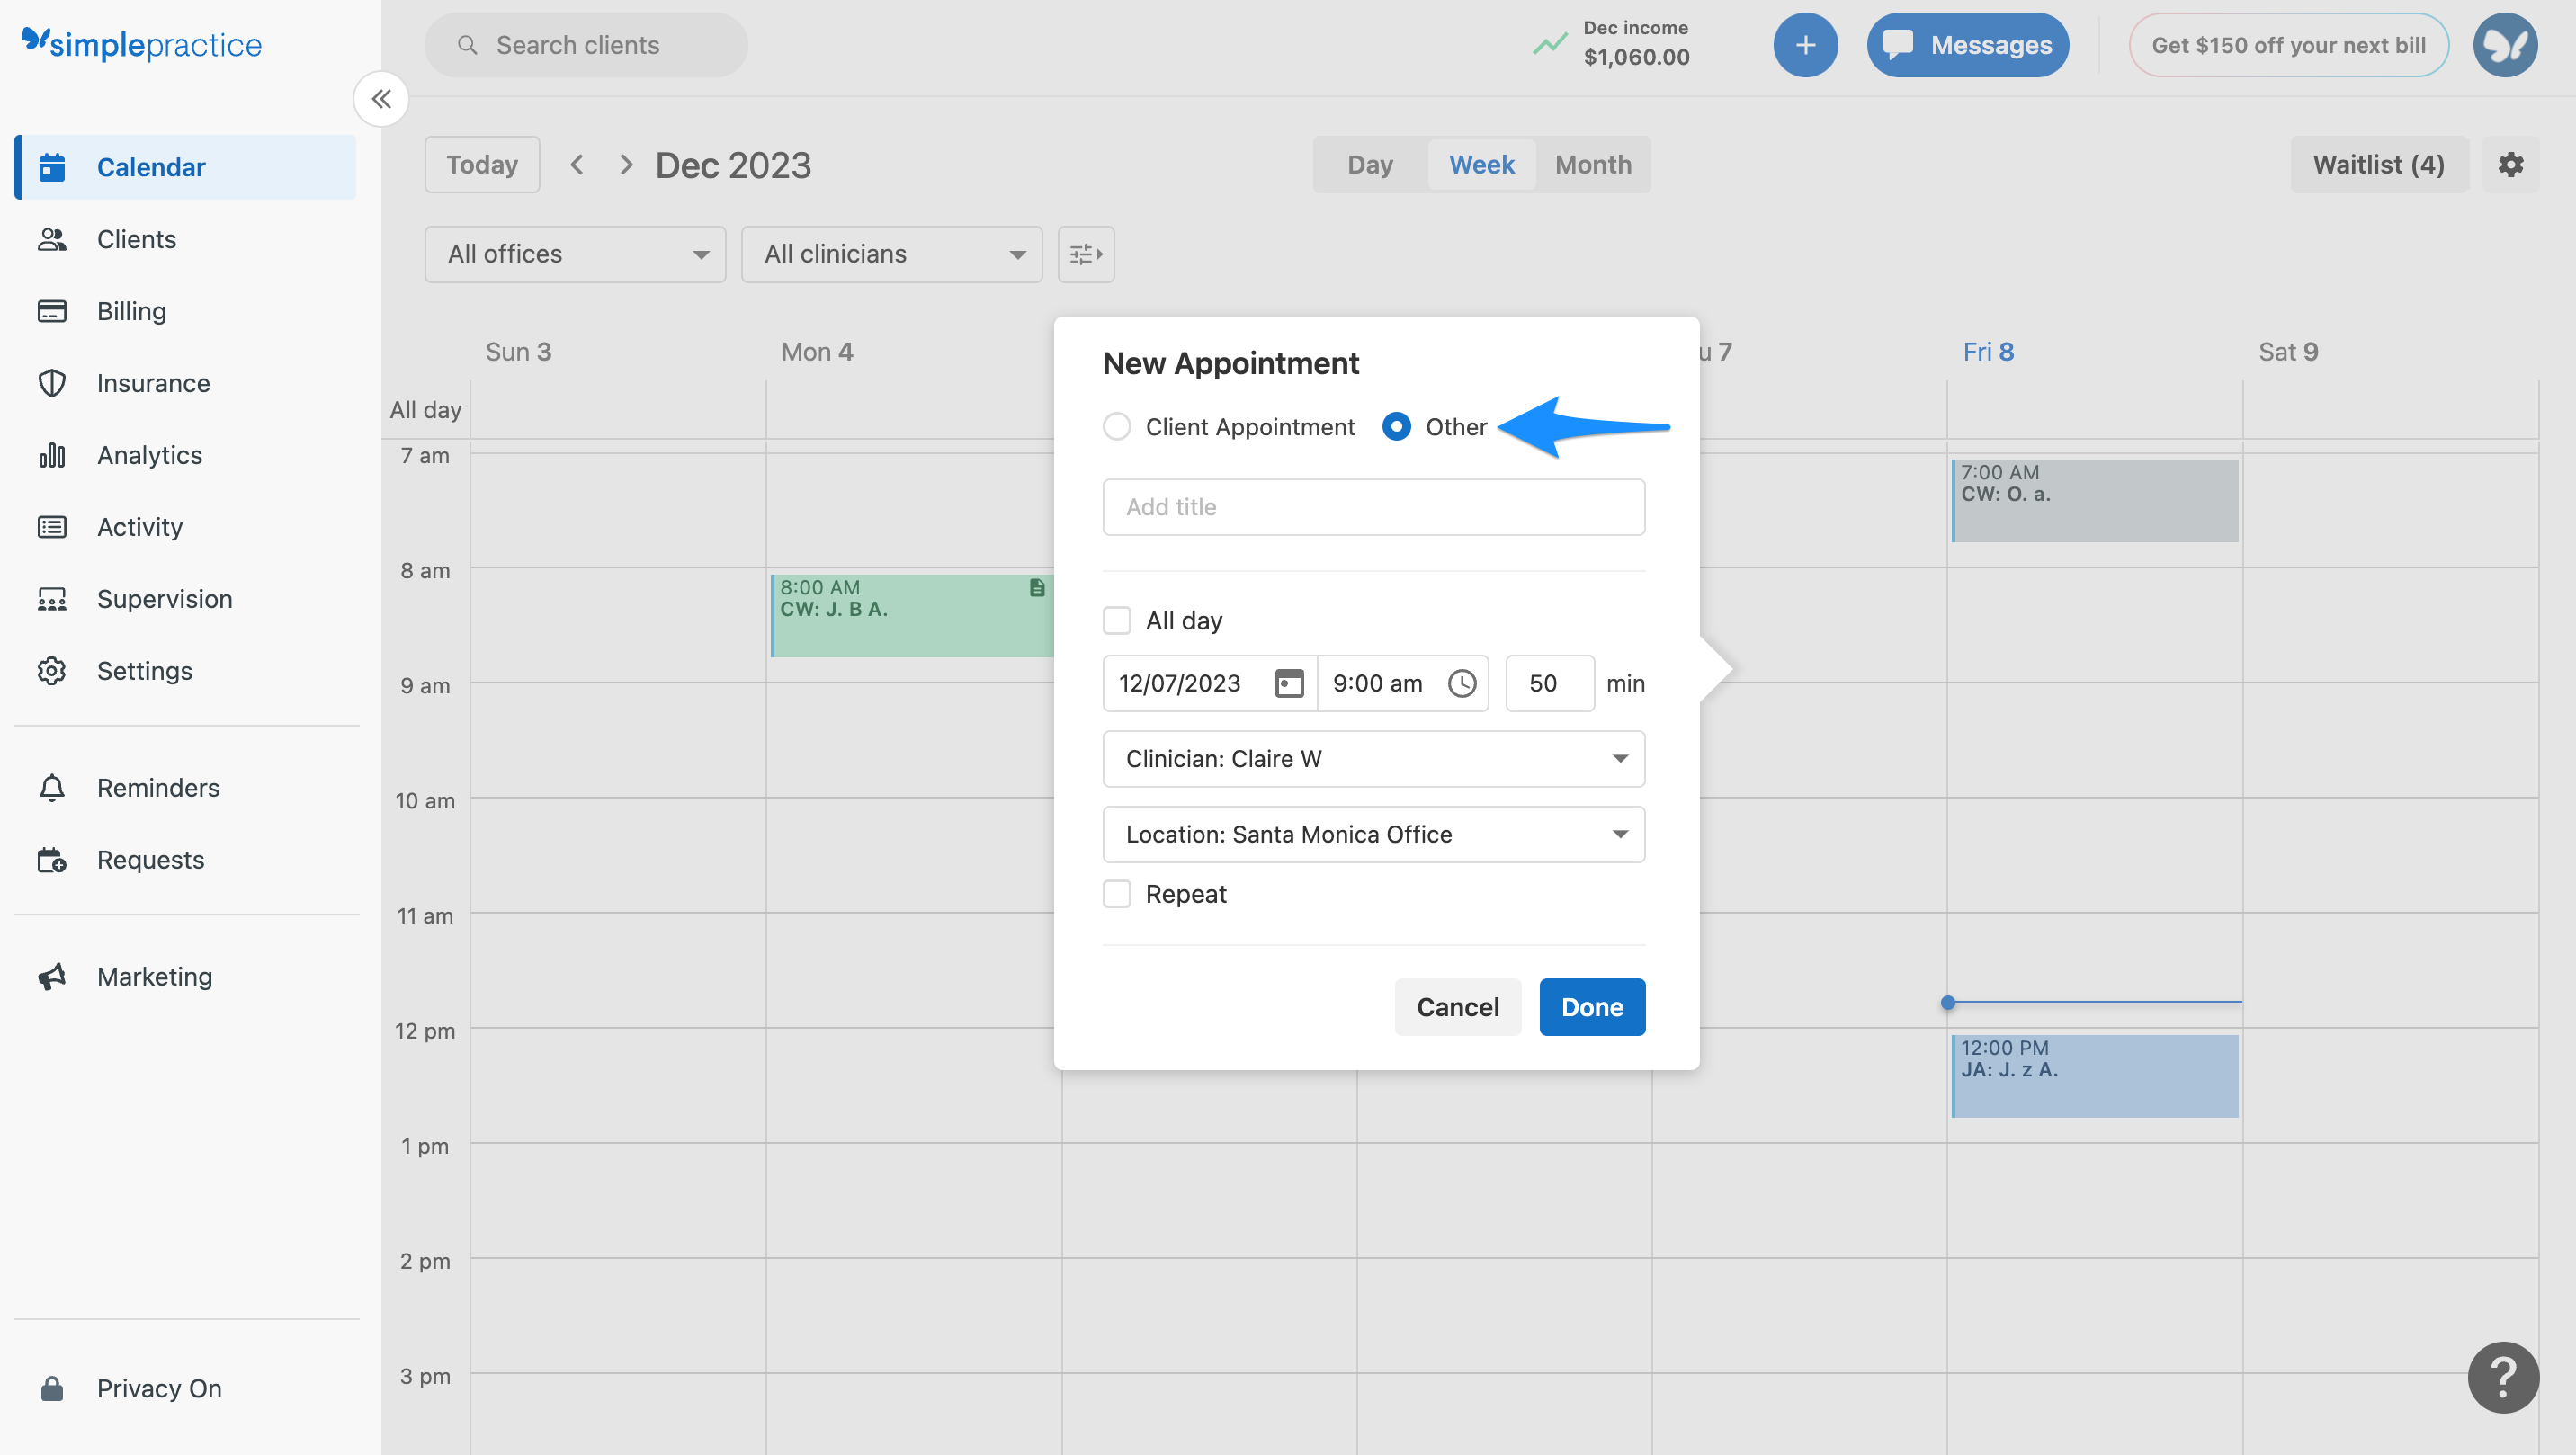
Task: Open the Calendar section in the sidebar
Action: (x=151, y=167)
